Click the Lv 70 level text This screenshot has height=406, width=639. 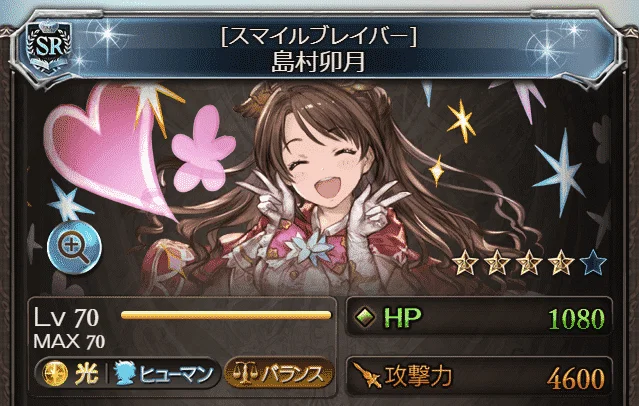coord(66,318)
